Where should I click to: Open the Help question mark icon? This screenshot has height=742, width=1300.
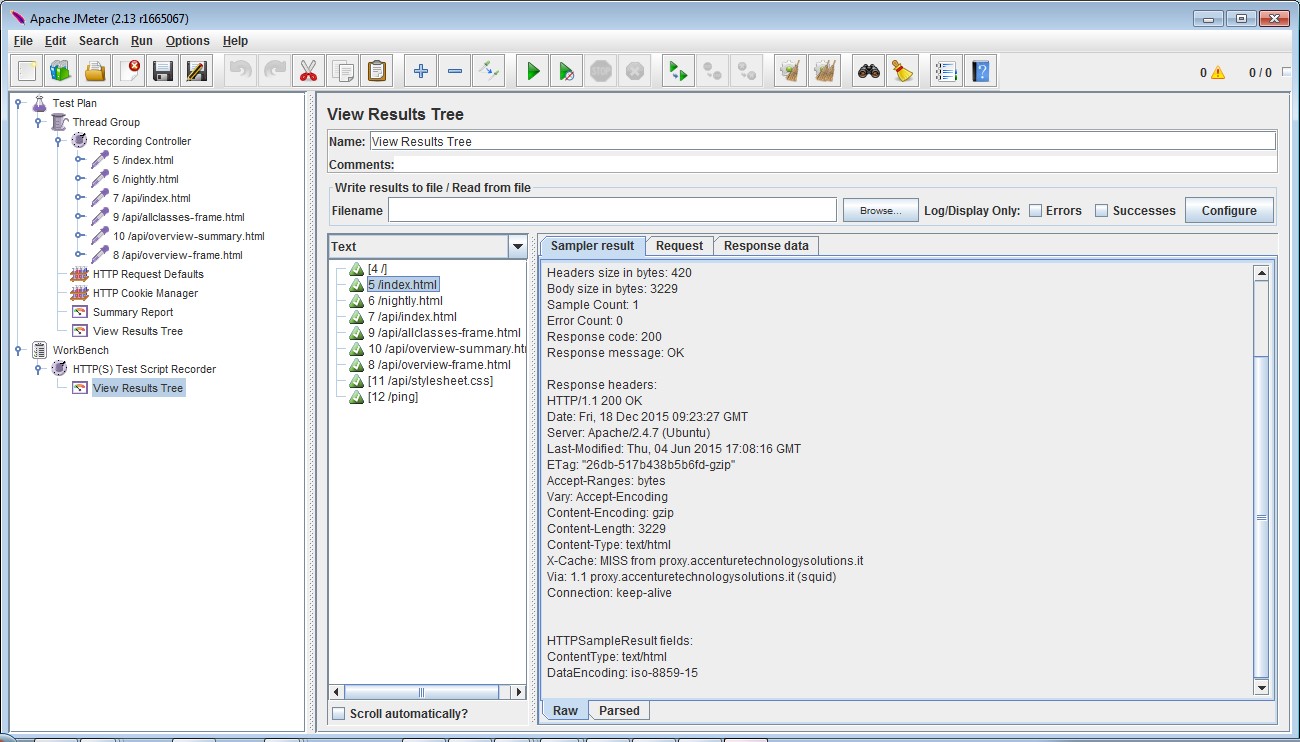tap(980, 71)
